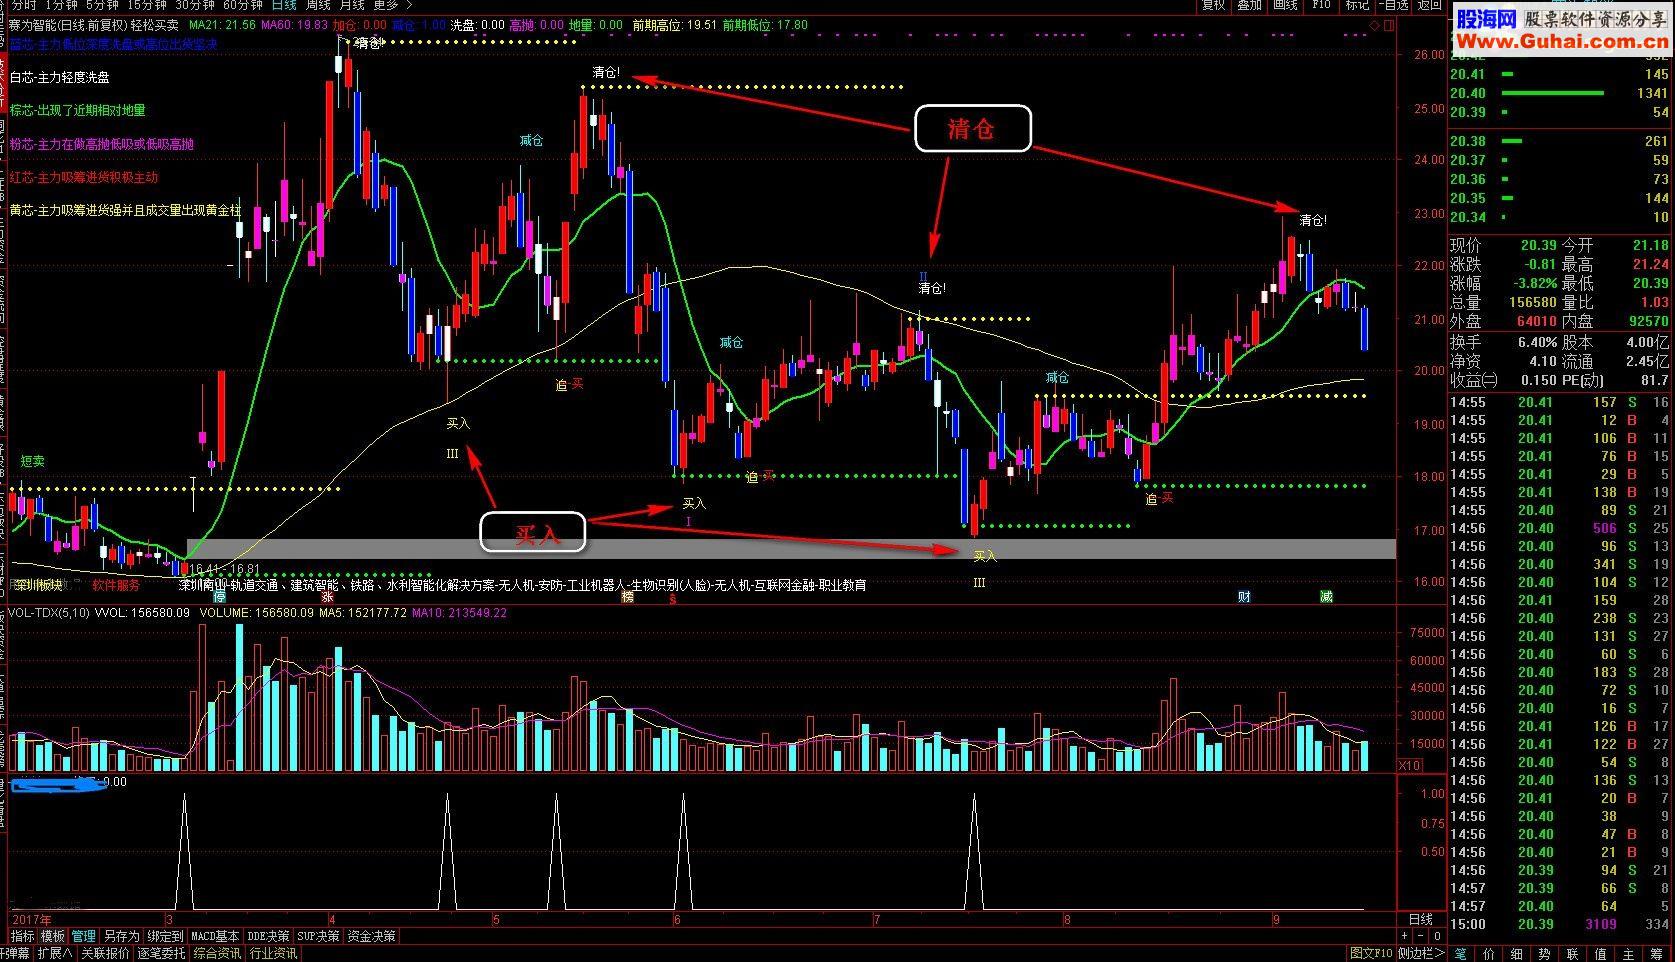Click the 叠加 overlay button

click(x=1249, y=5)
